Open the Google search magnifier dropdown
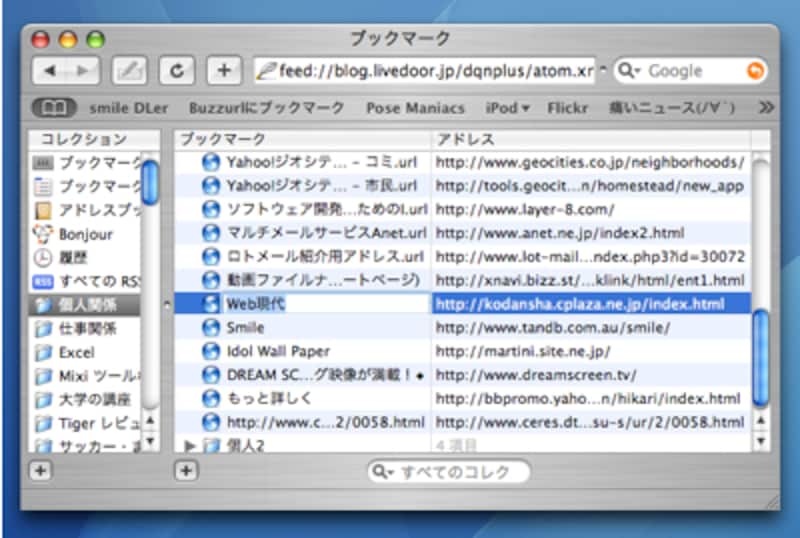The height and width of the screenshot is (538, 800). click(629, 70)
